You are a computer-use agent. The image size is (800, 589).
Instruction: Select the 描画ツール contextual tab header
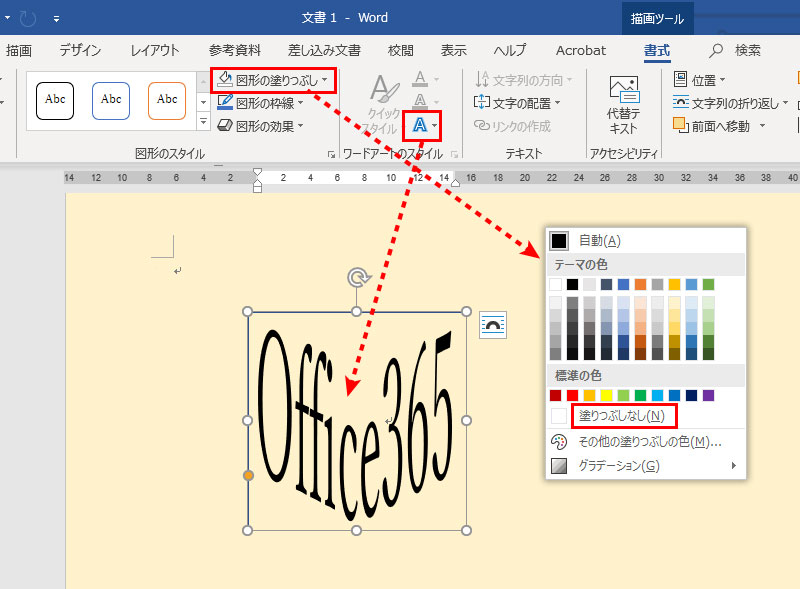tap(657, 19)
